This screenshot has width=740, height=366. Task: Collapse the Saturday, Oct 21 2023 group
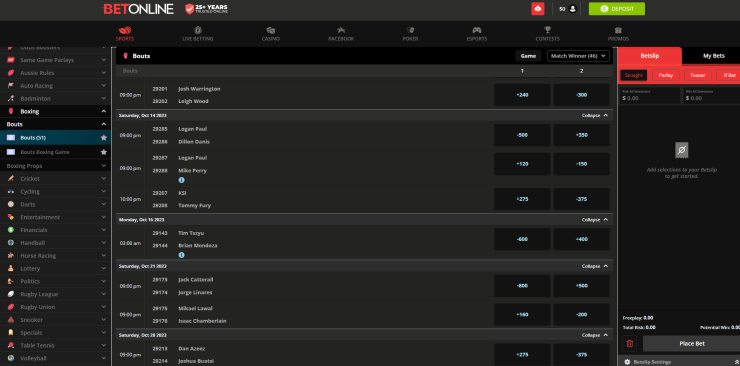pyautogui.click(x=595, y=266)
